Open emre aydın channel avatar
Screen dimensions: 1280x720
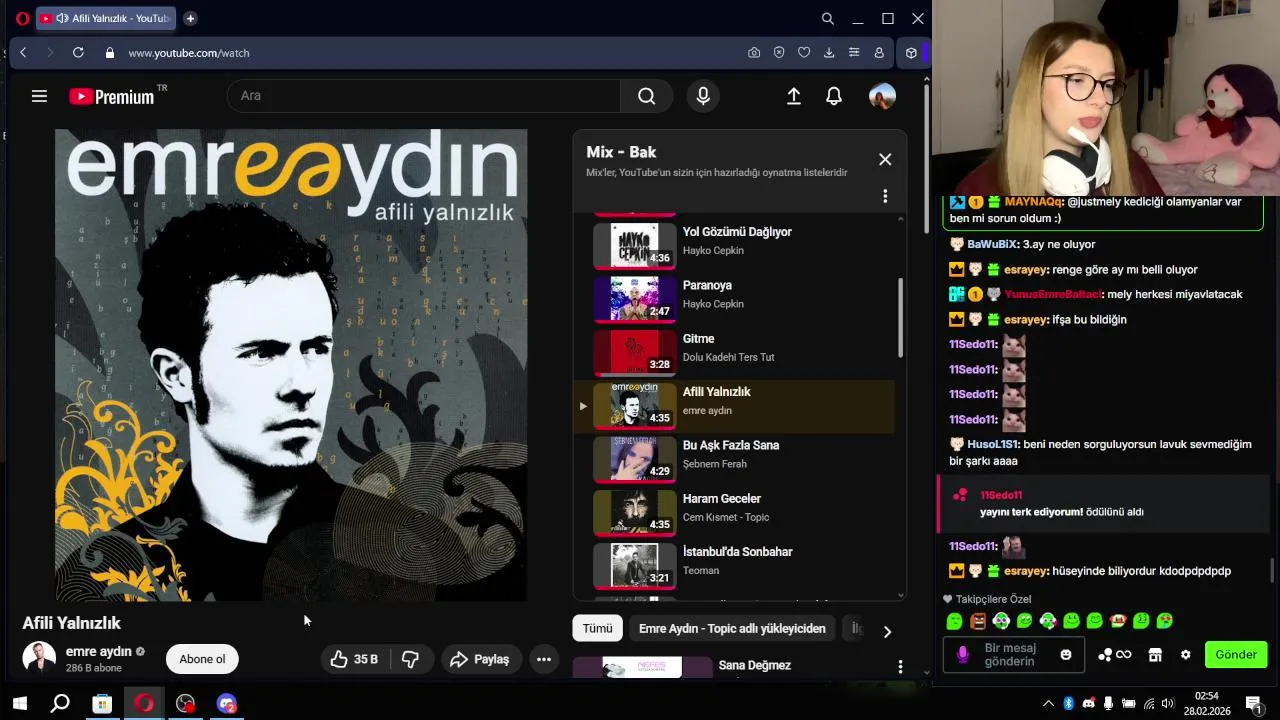click(x=39, y=658)
